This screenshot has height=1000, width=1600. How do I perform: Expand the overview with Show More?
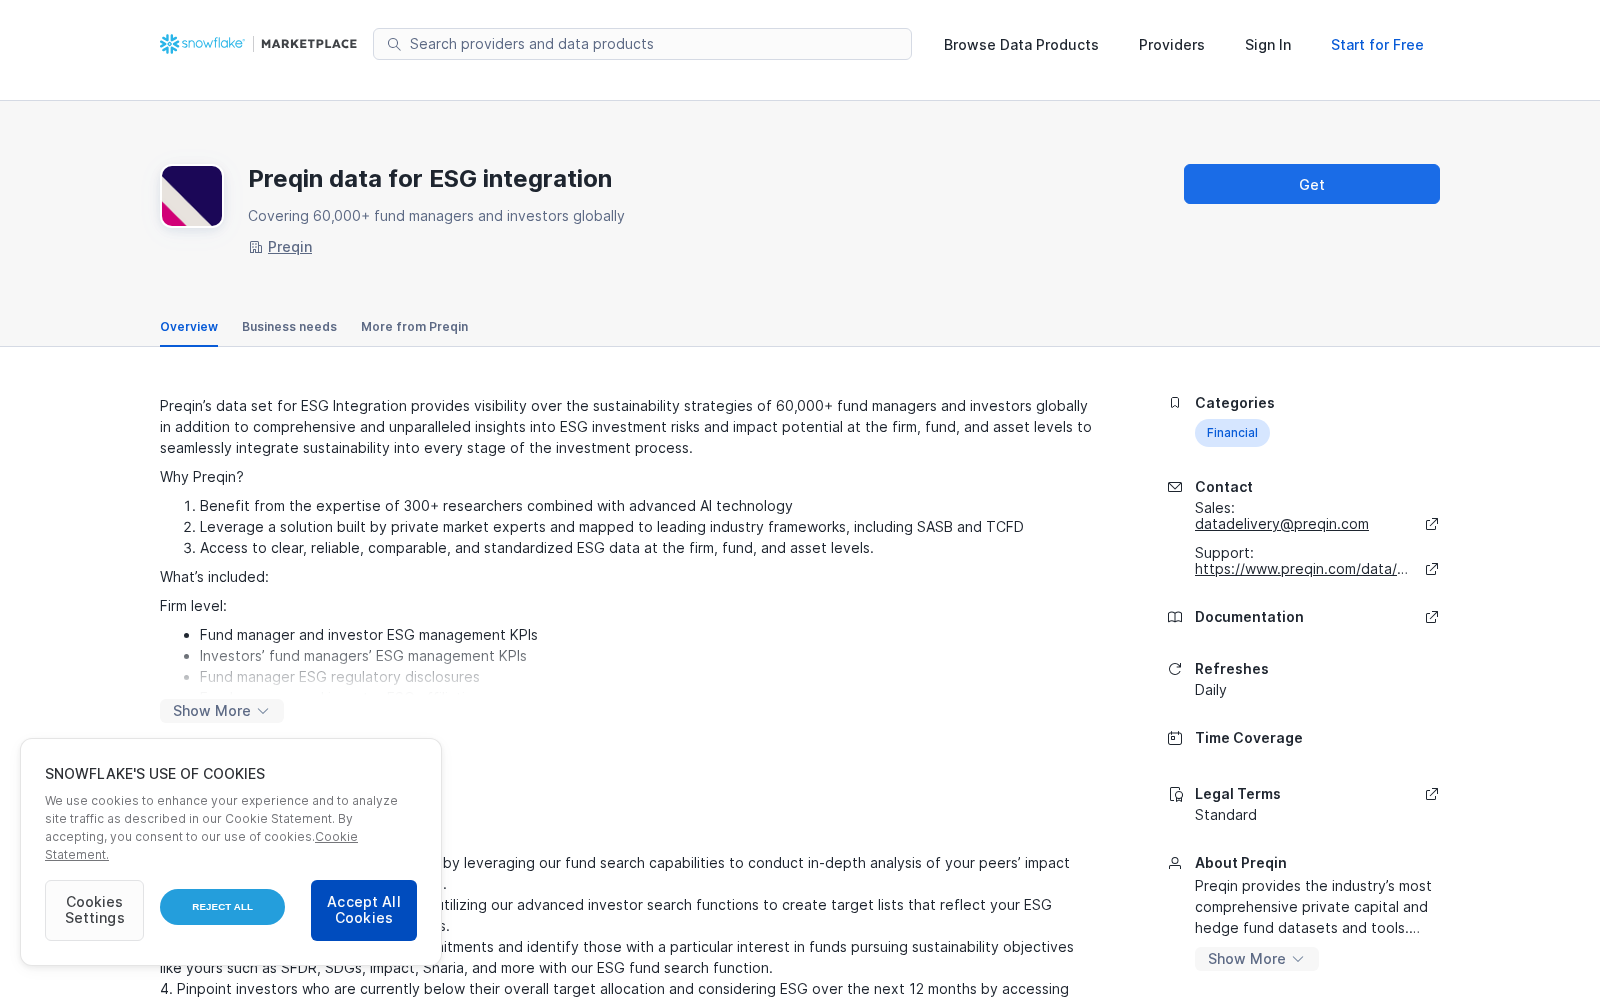click(x=222, y=711)
